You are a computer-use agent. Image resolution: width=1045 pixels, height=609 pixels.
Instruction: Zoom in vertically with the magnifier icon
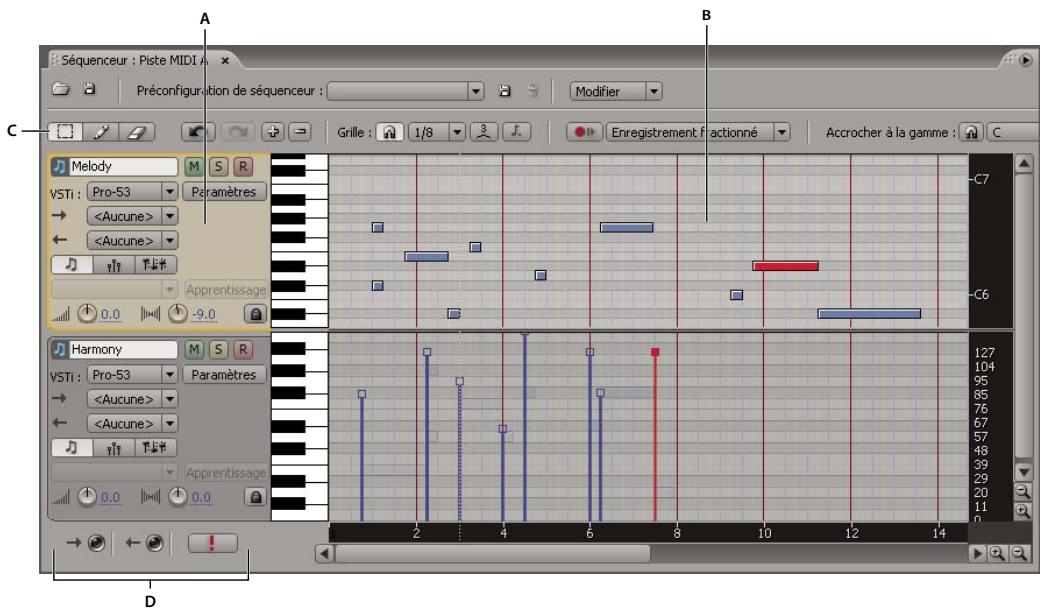pos(1023,512)
